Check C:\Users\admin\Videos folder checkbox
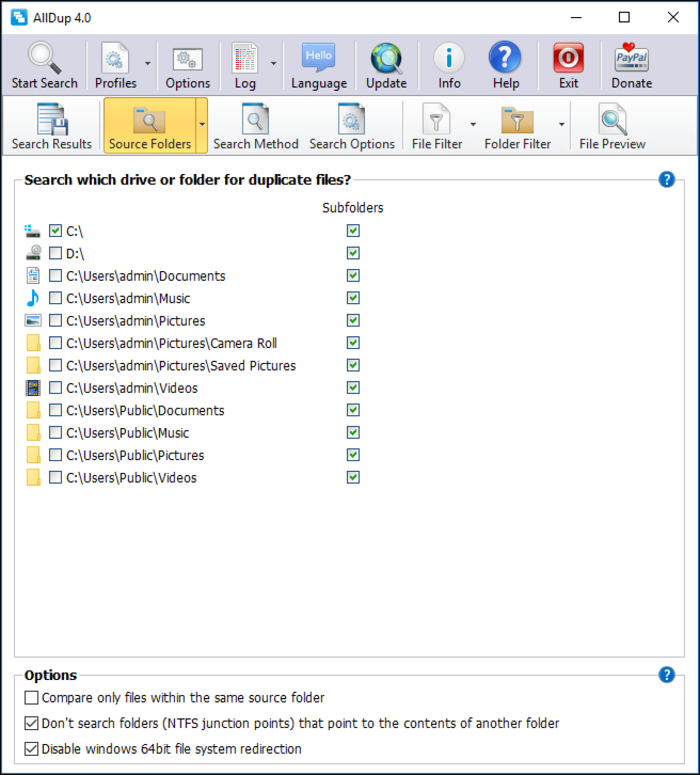This screenshot has height=775, width=700. 55,388
